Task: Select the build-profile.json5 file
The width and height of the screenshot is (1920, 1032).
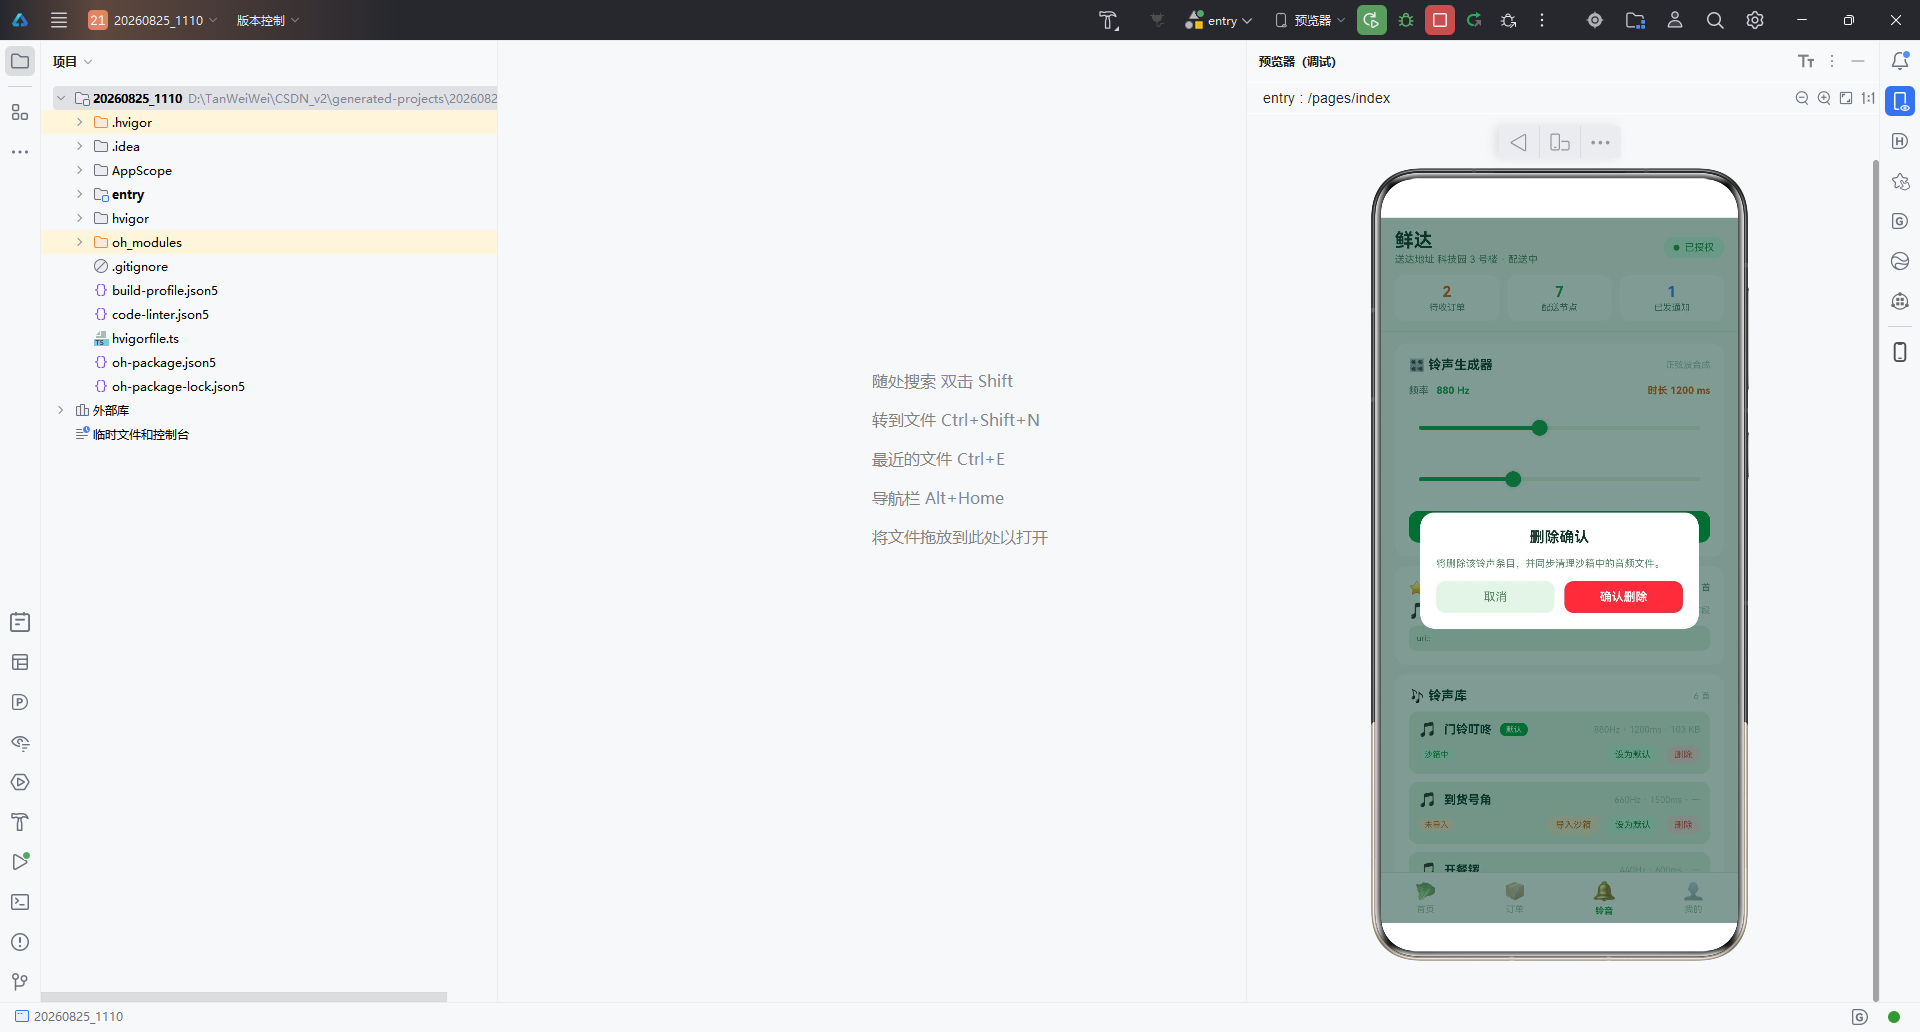Action: [165, 290]
